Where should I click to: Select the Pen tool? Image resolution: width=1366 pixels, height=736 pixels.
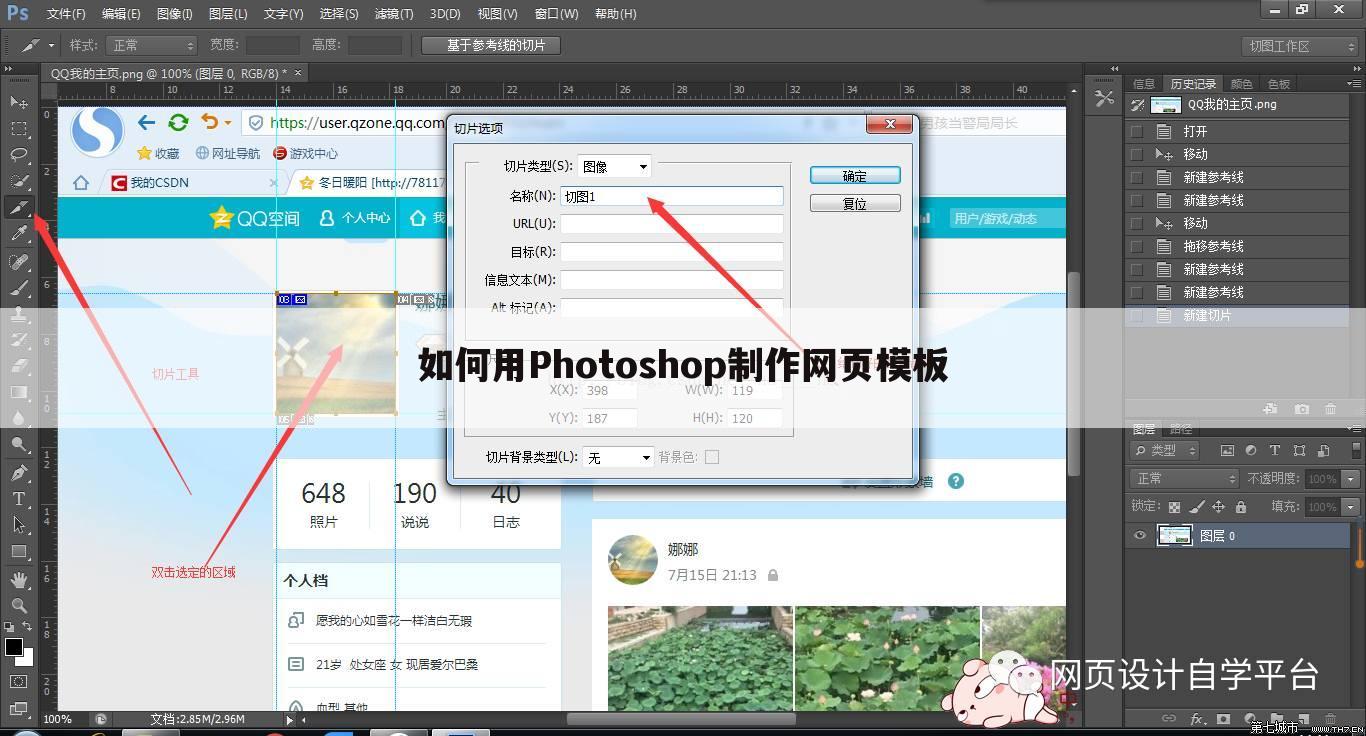tap(19, 472)
